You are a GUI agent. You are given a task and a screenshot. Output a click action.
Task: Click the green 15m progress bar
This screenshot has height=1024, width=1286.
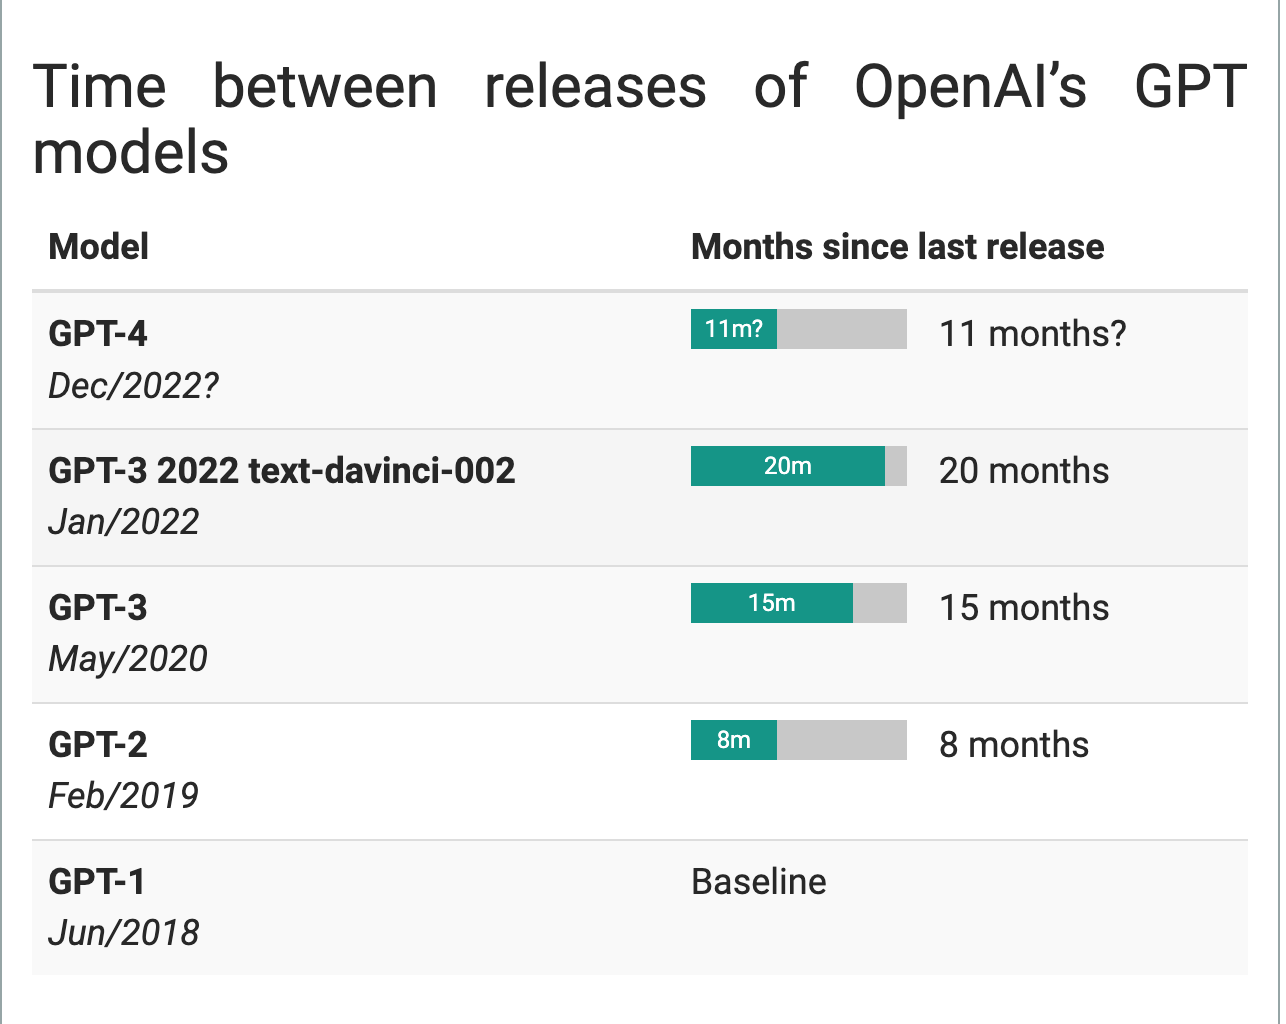772,603
